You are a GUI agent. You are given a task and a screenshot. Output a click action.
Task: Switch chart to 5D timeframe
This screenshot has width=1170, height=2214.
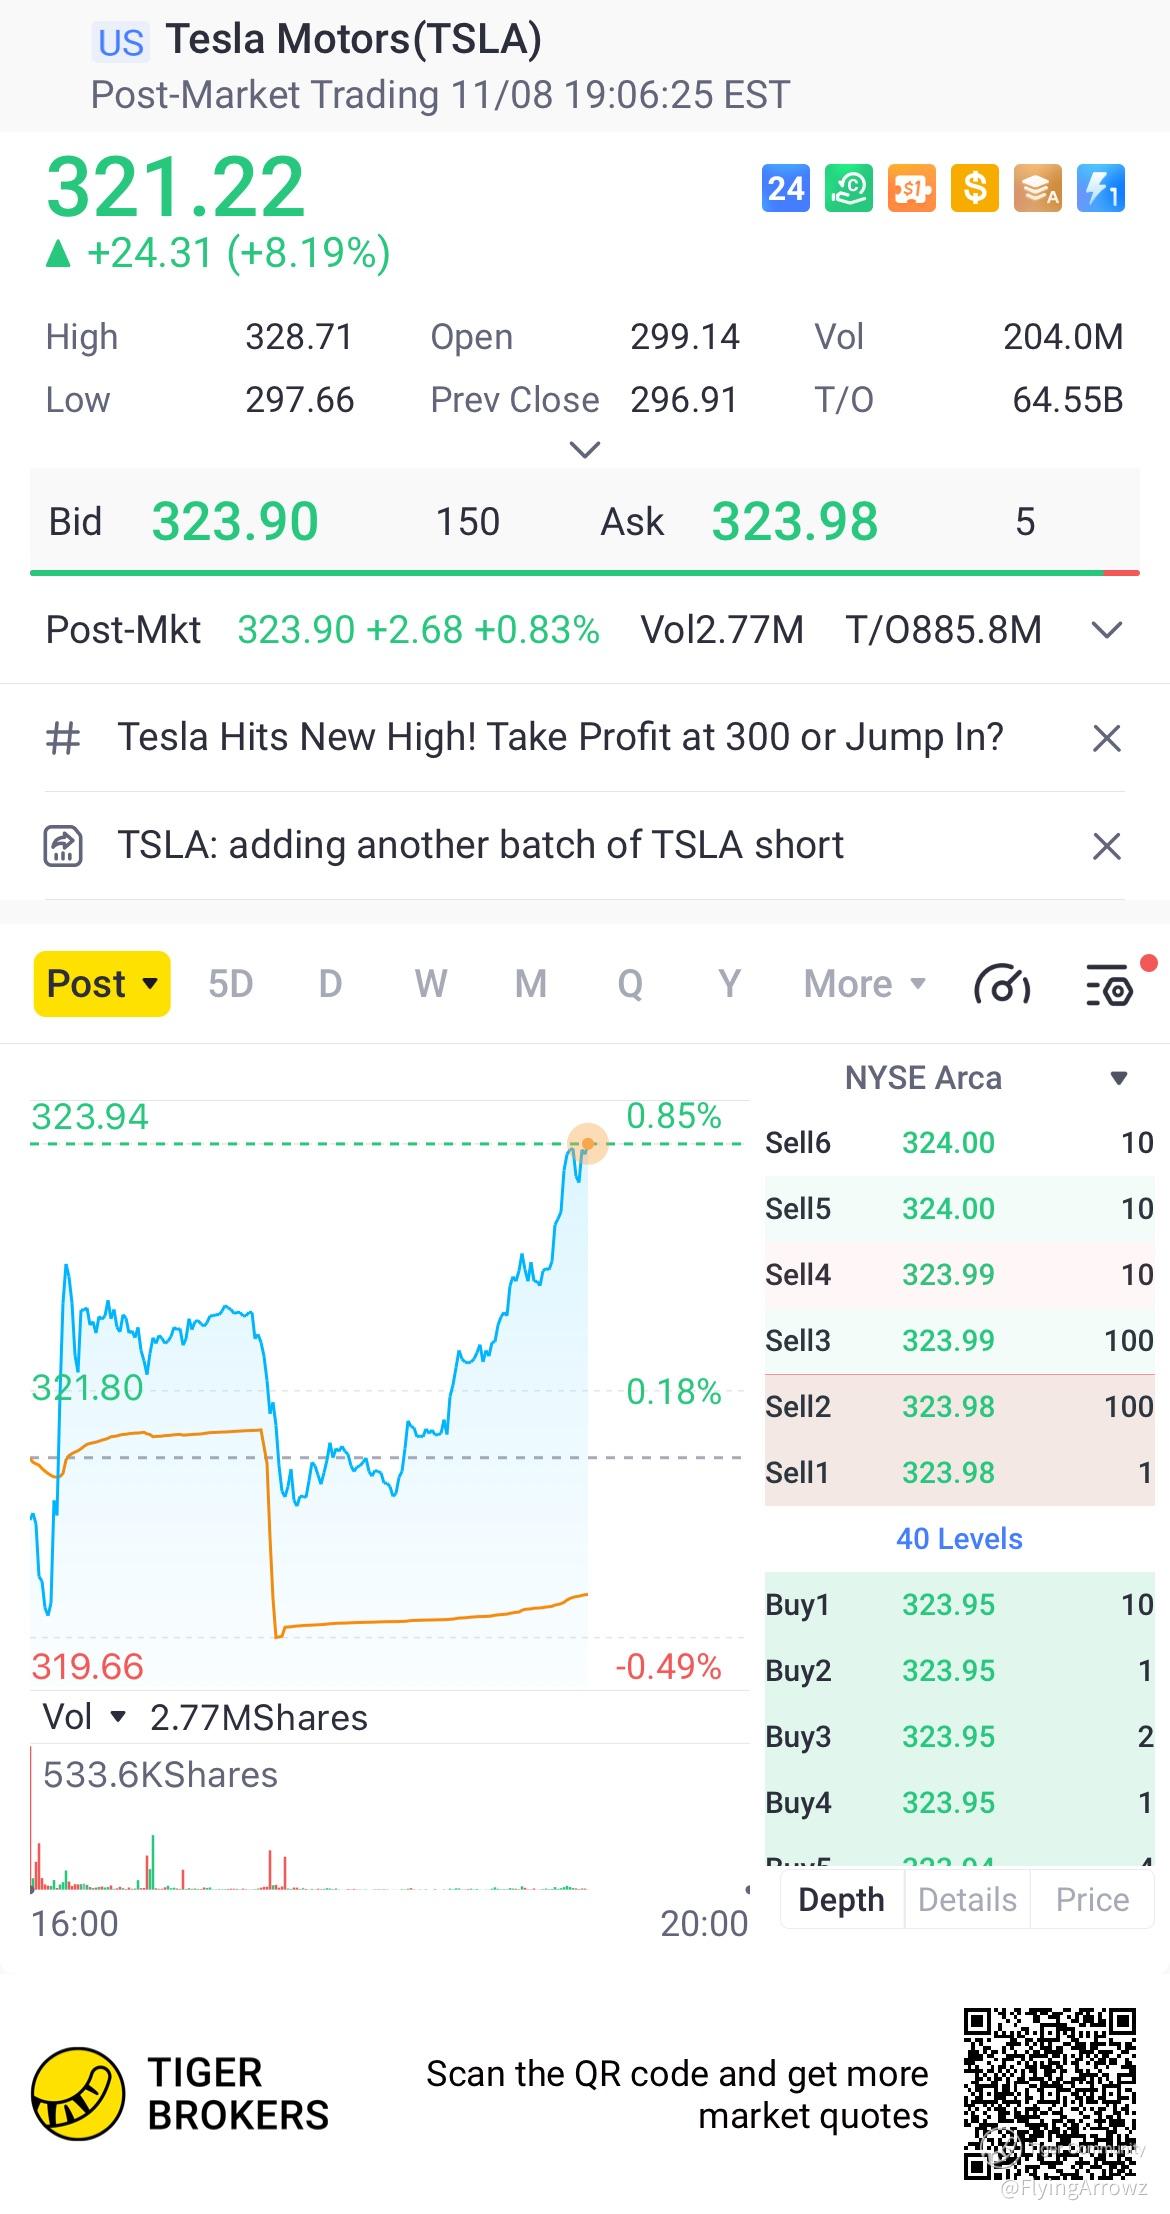(x=230, y=984)
